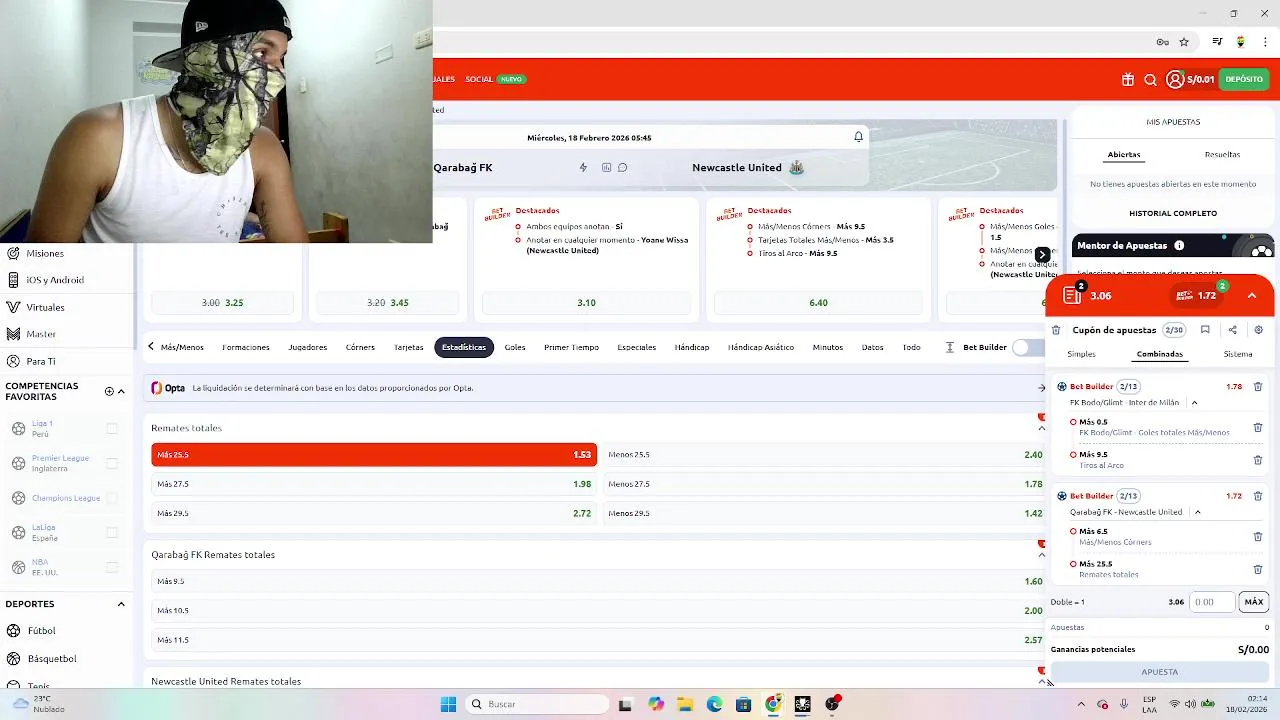Viewport: 1280px width, 720px height.
Task: Click the stake amount input field
Action: point(1211,602)
